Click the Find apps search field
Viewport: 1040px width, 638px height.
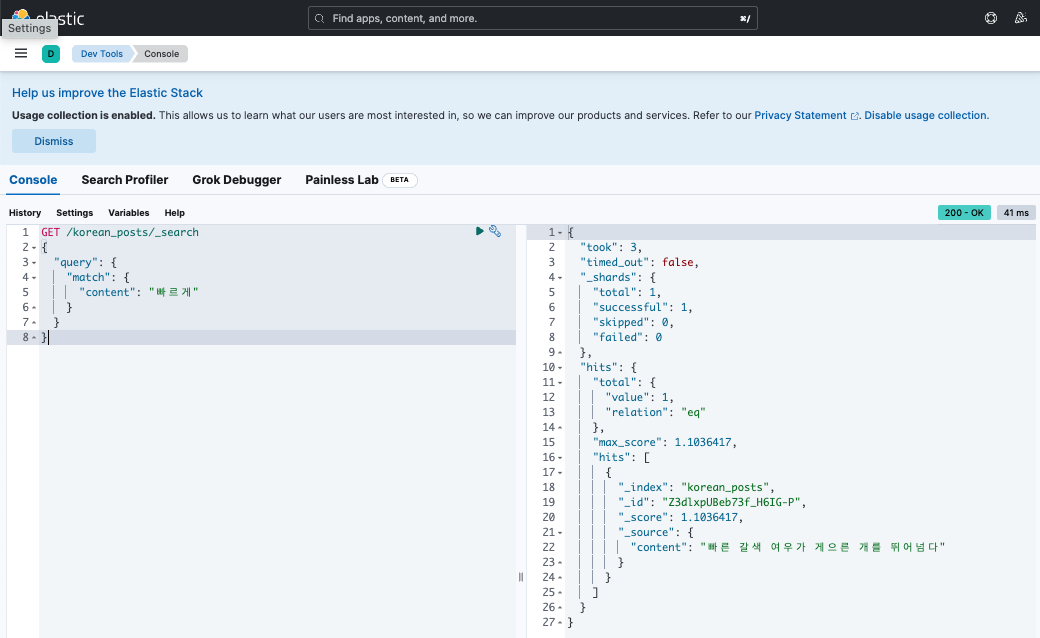(535, 18)
